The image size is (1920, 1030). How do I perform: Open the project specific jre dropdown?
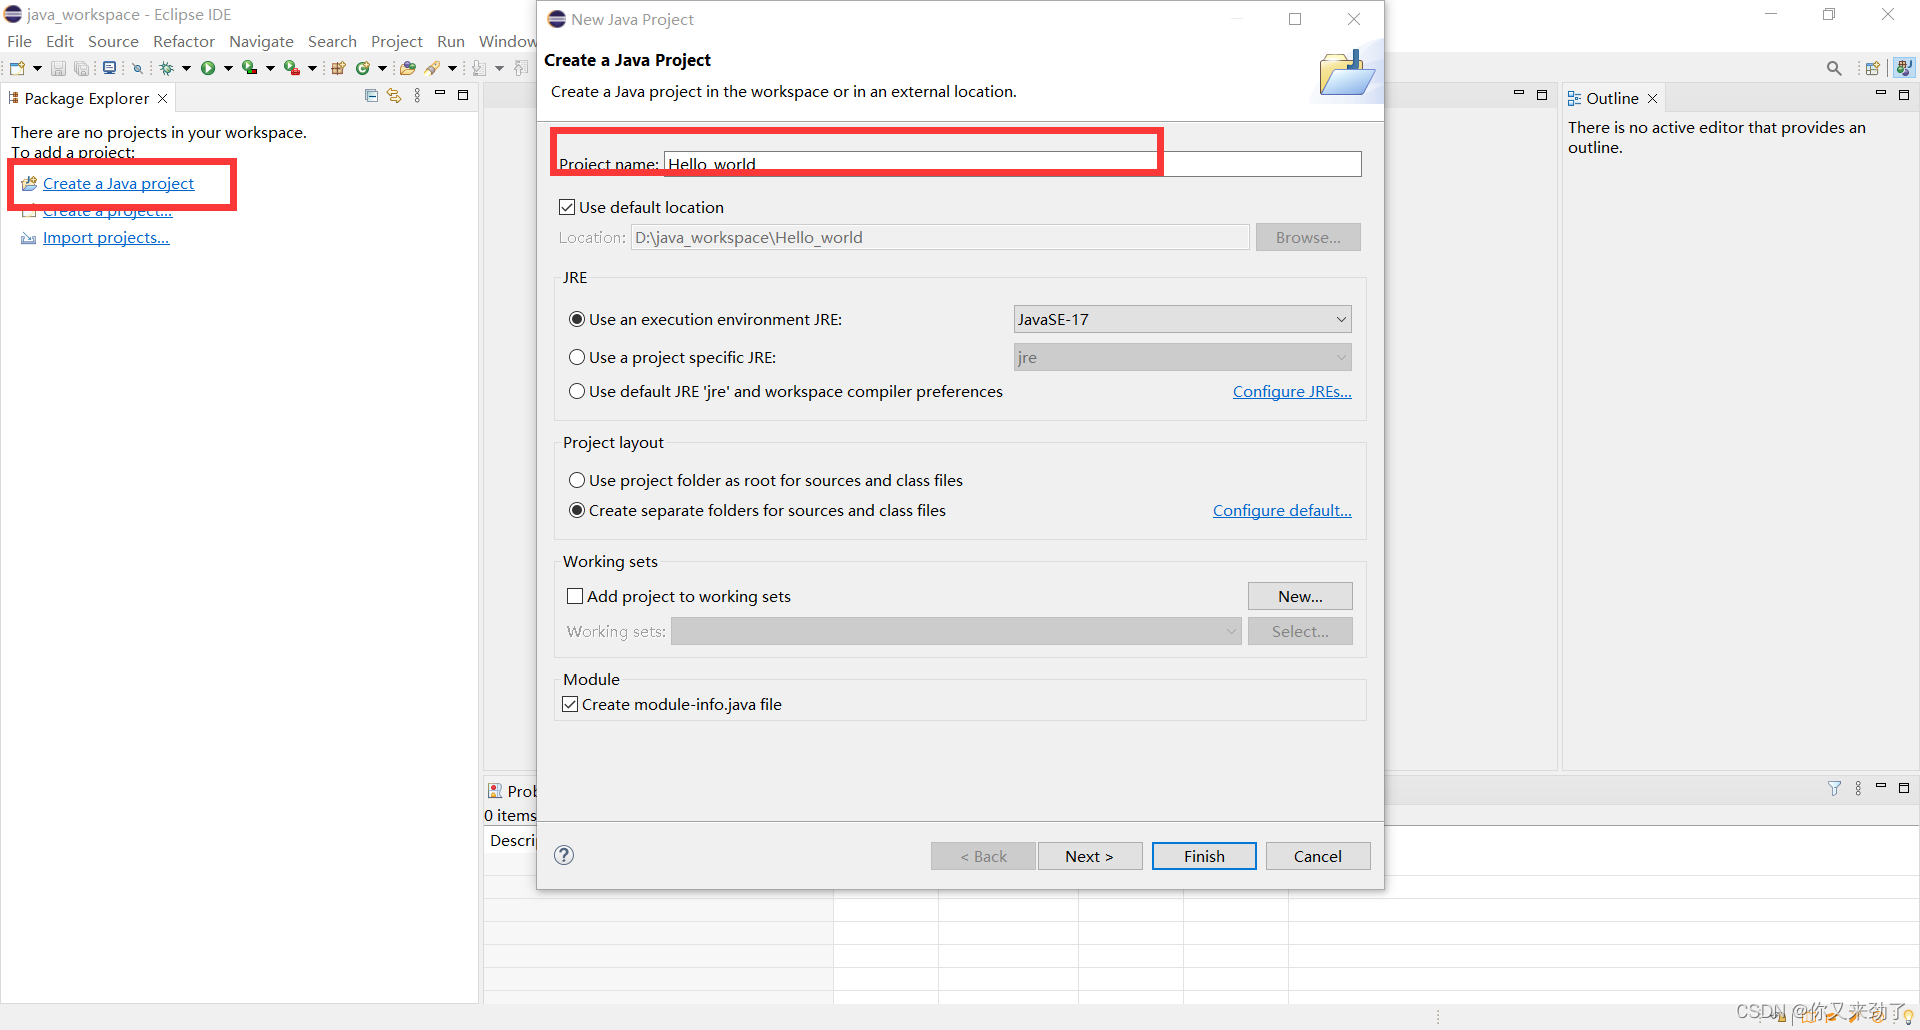click(1182, 357)
